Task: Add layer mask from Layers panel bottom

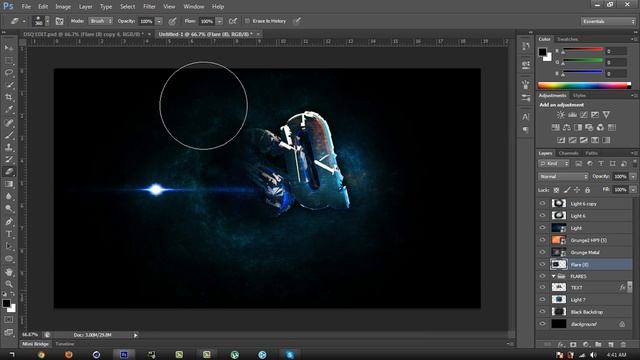Action: coord(573,345)
